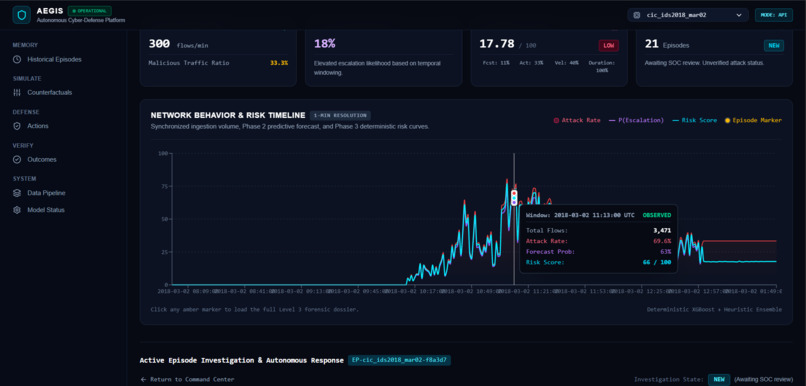Click the Historical Episodes clock icon

point(17,59)
